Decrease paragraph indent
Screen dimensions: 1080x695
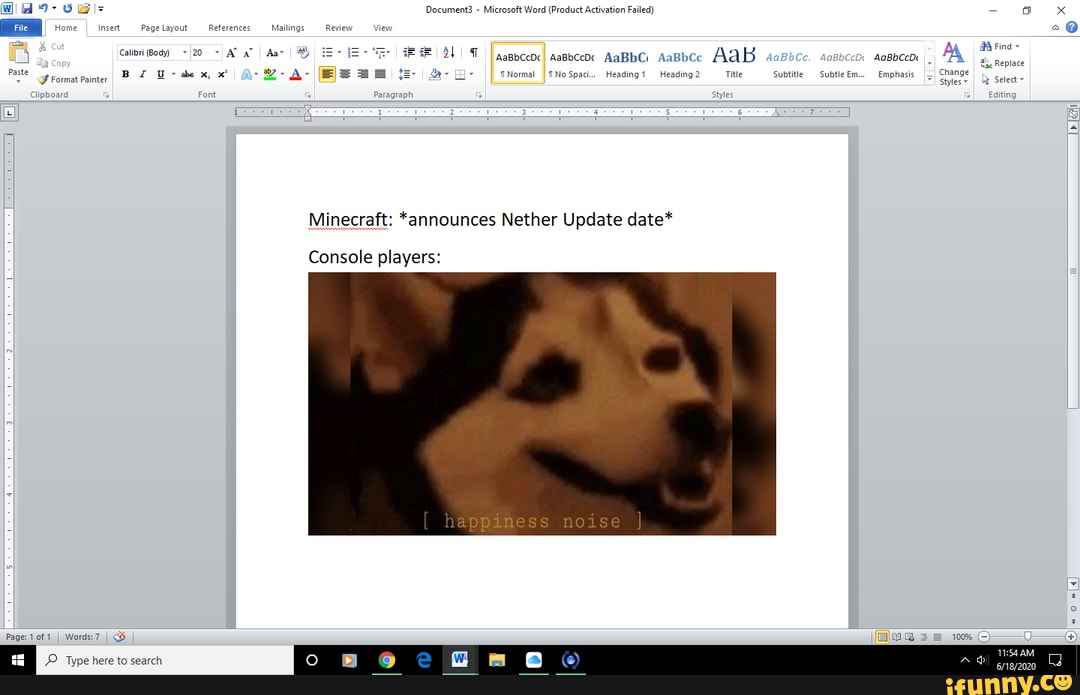[409, 52]
